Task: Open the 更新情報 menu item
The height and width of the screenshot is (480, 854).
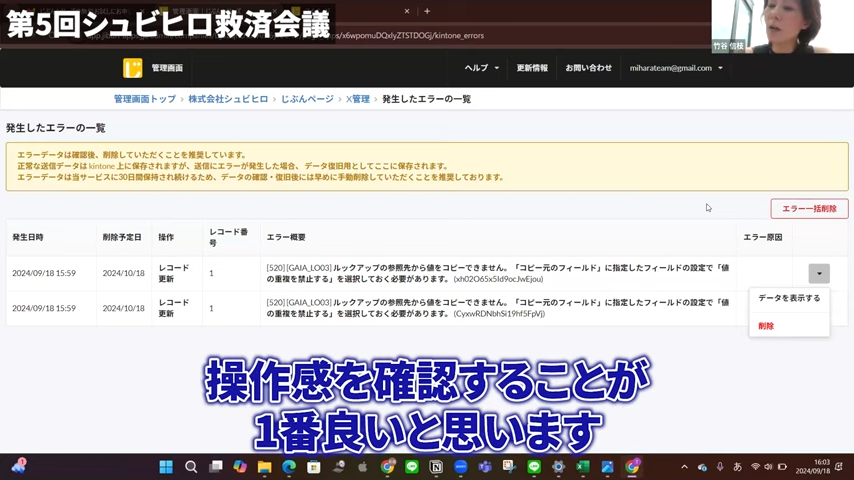Action: (532, 68)
